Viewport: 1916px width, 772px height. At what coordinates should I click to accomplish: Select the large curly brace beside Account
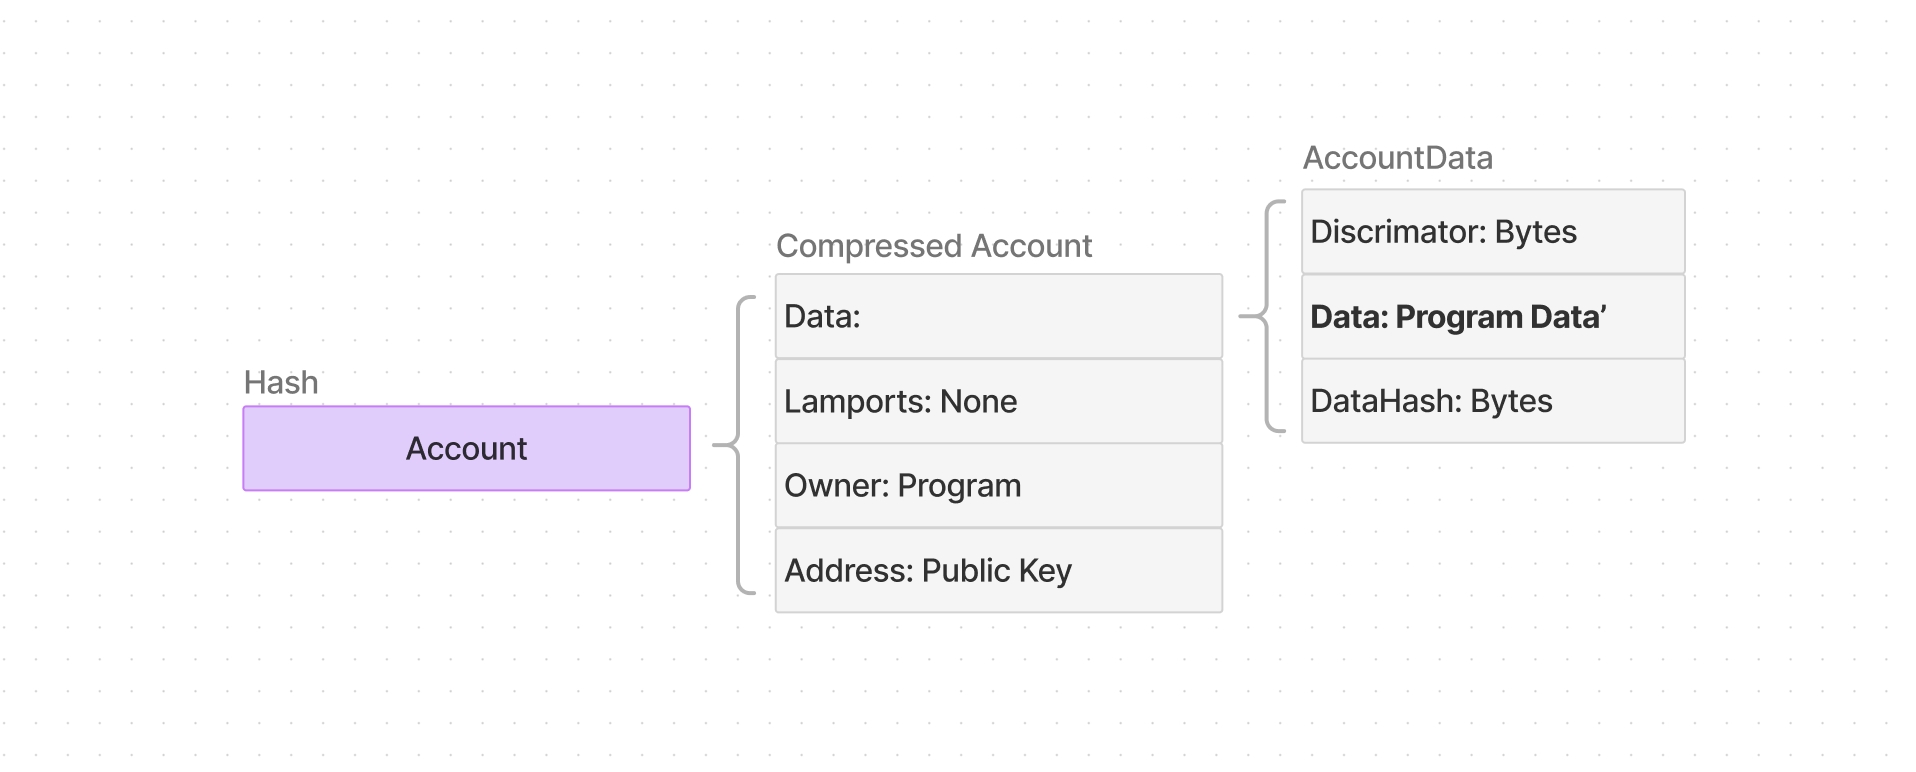(x=738, y=445)
